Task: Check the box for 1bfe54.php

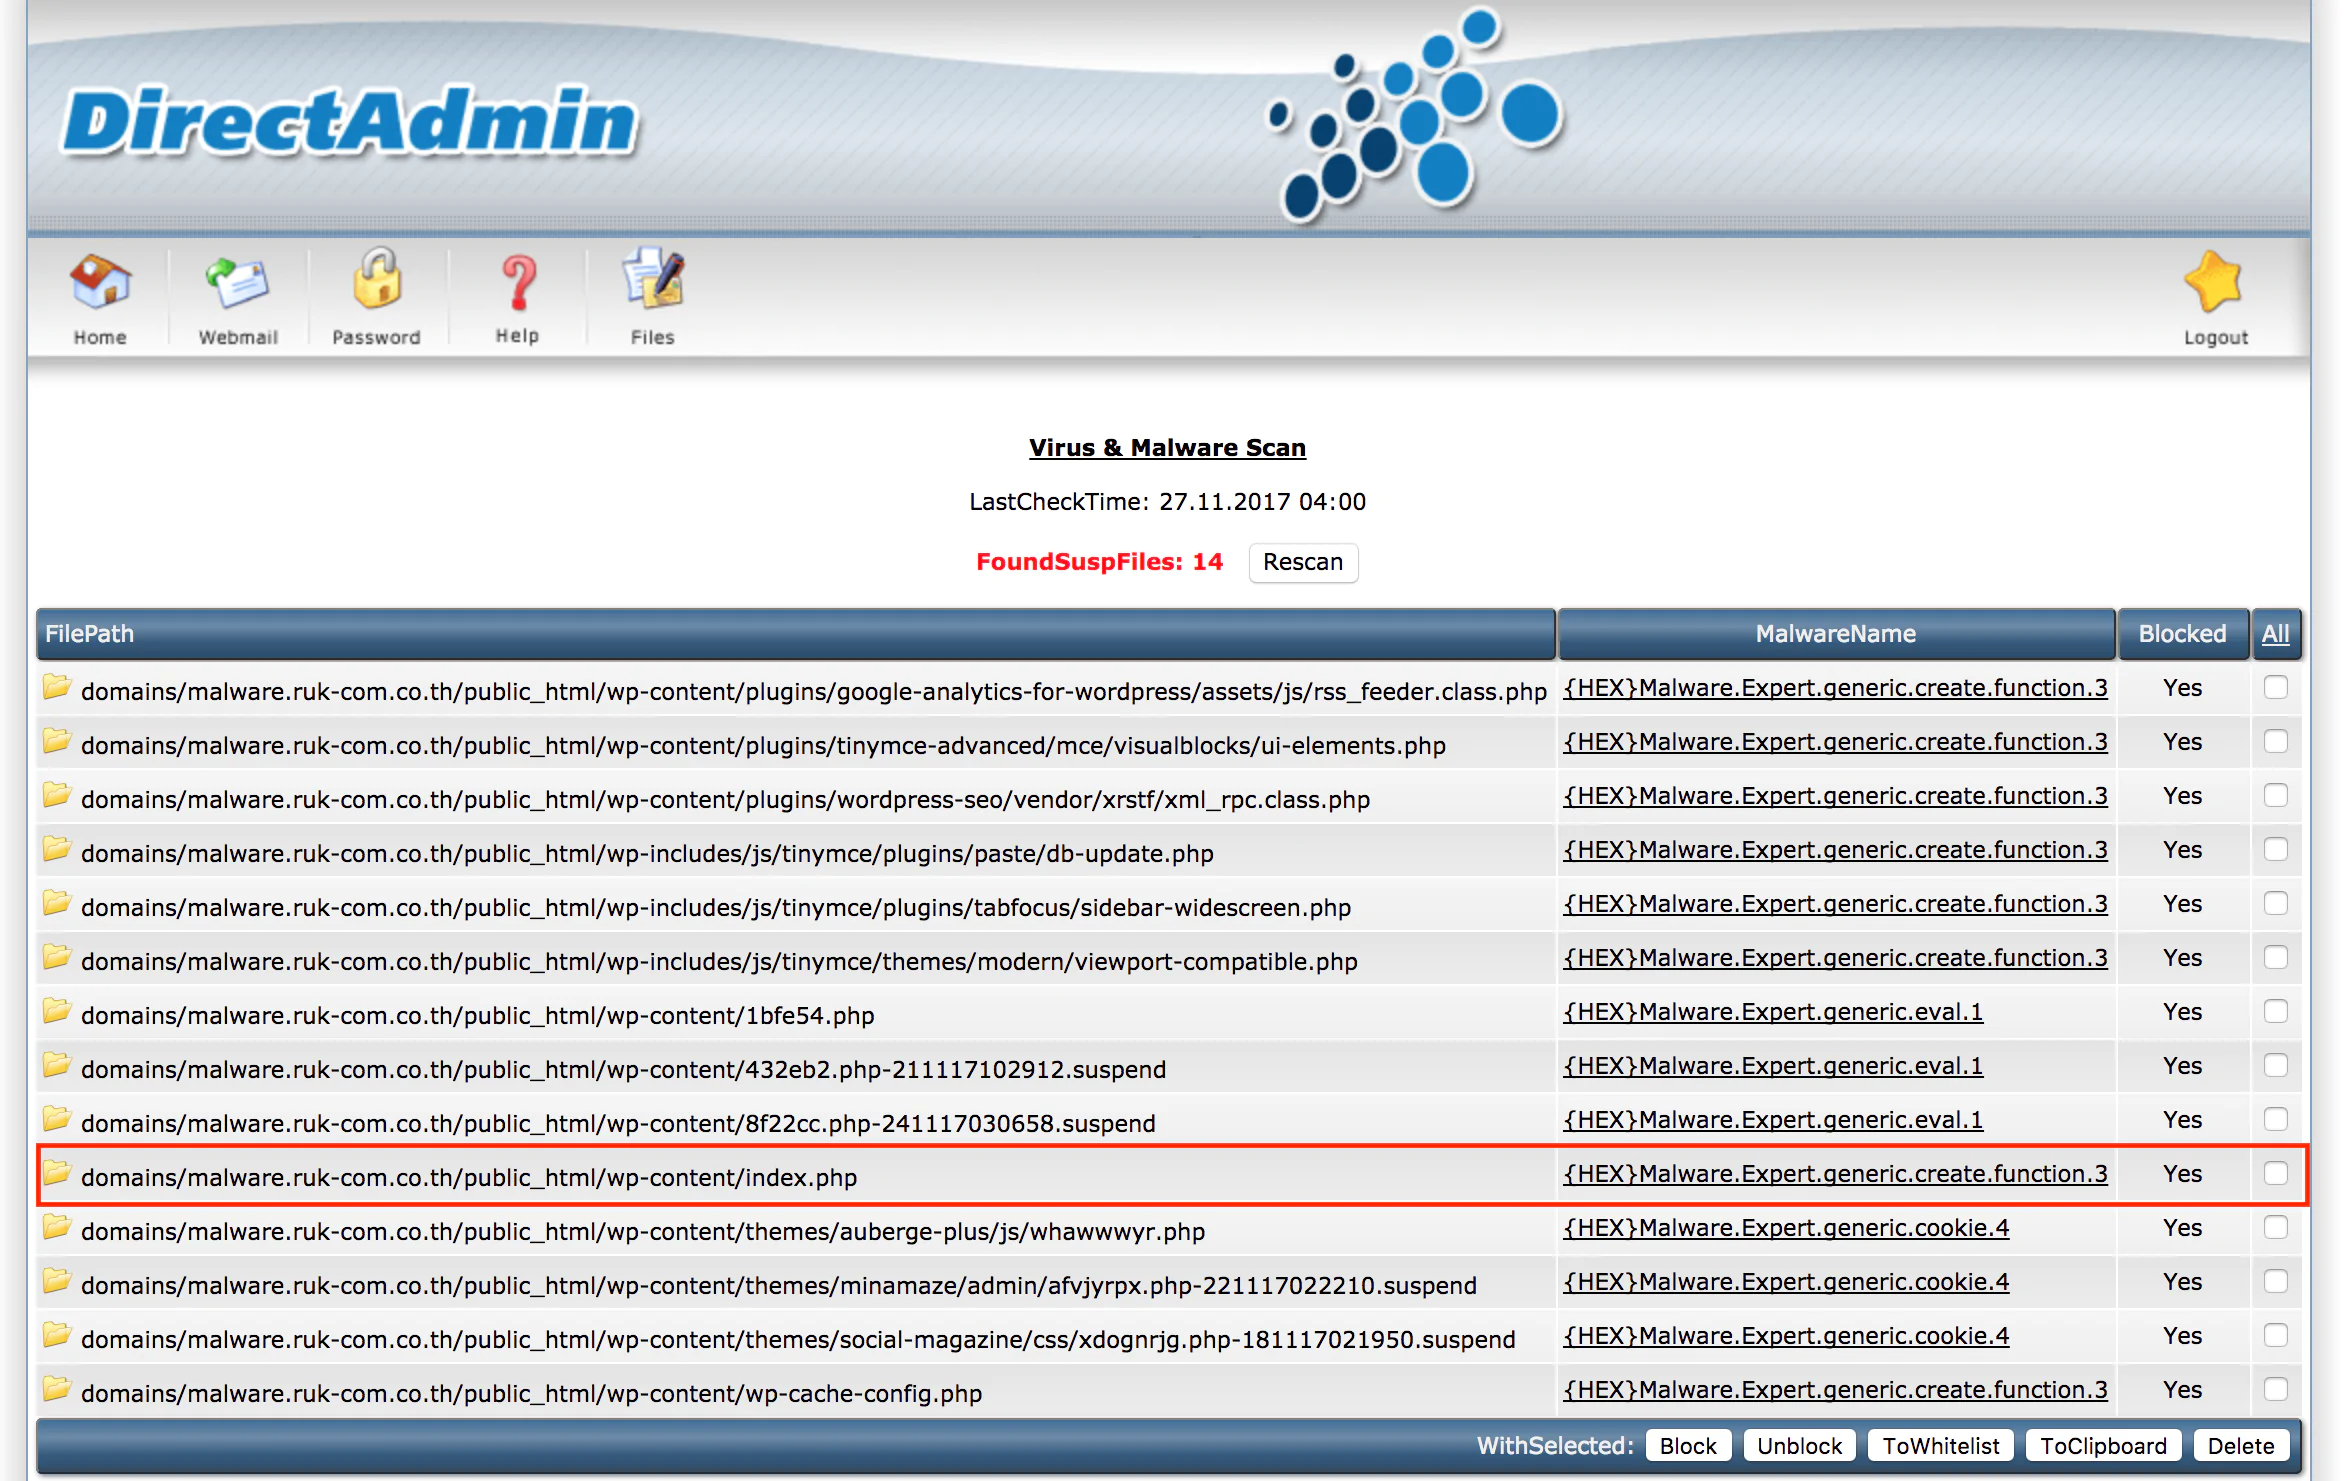Action: click(2276, 1012)
